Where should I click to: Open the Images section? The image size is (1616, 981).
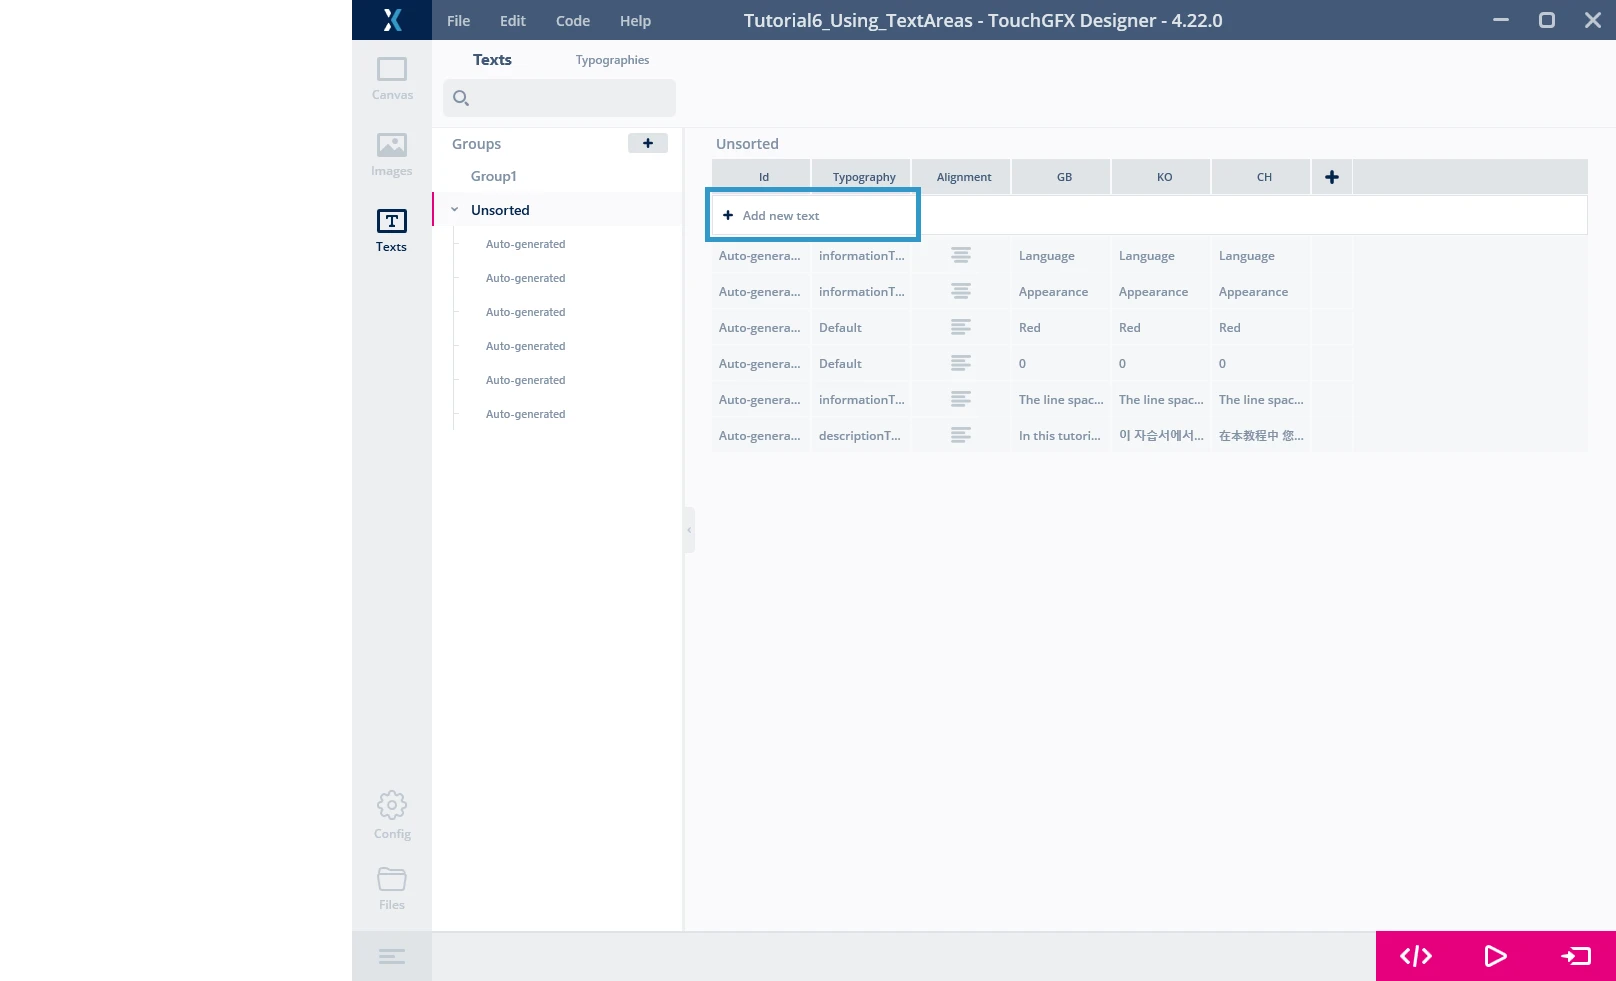point(391,154)
